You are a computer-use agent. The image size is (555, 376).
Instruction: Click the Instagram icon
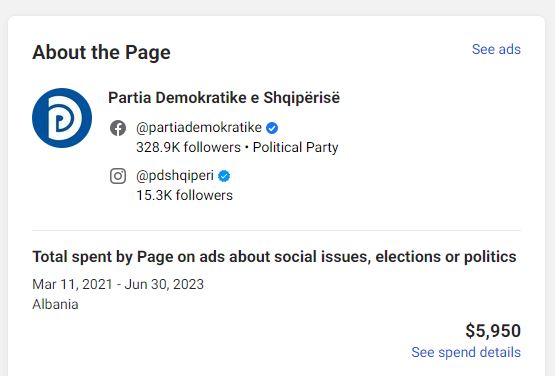point(118,176)
